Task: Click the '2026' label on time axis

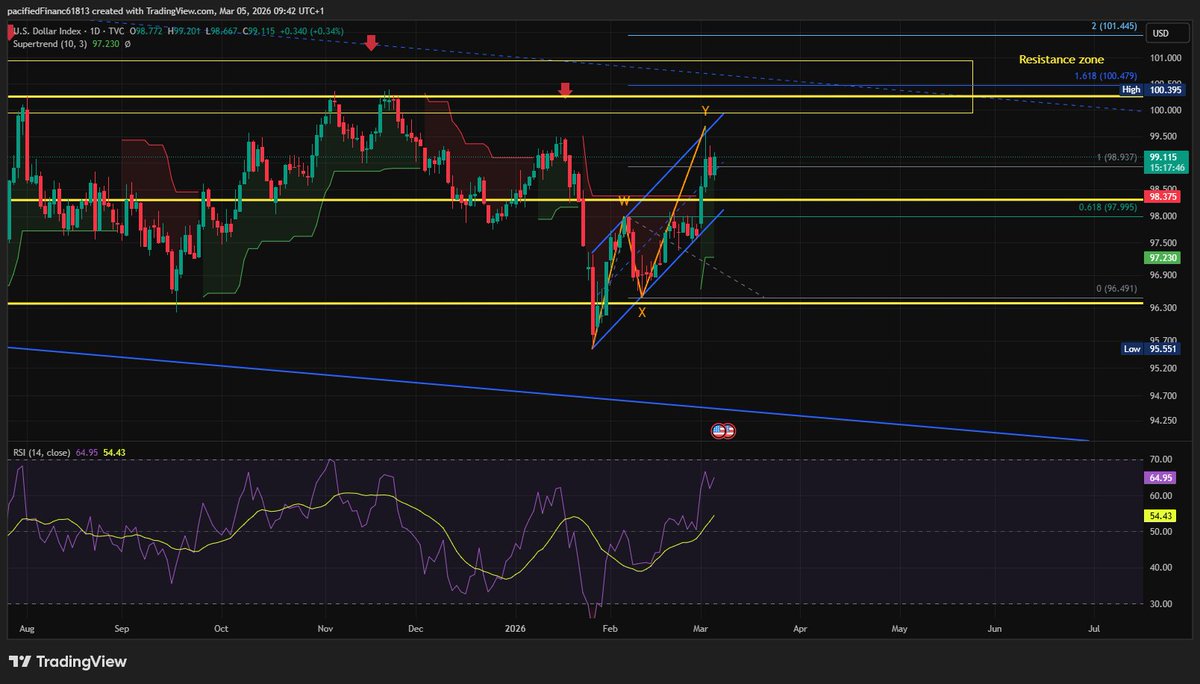Action: (x=516, y=630)
